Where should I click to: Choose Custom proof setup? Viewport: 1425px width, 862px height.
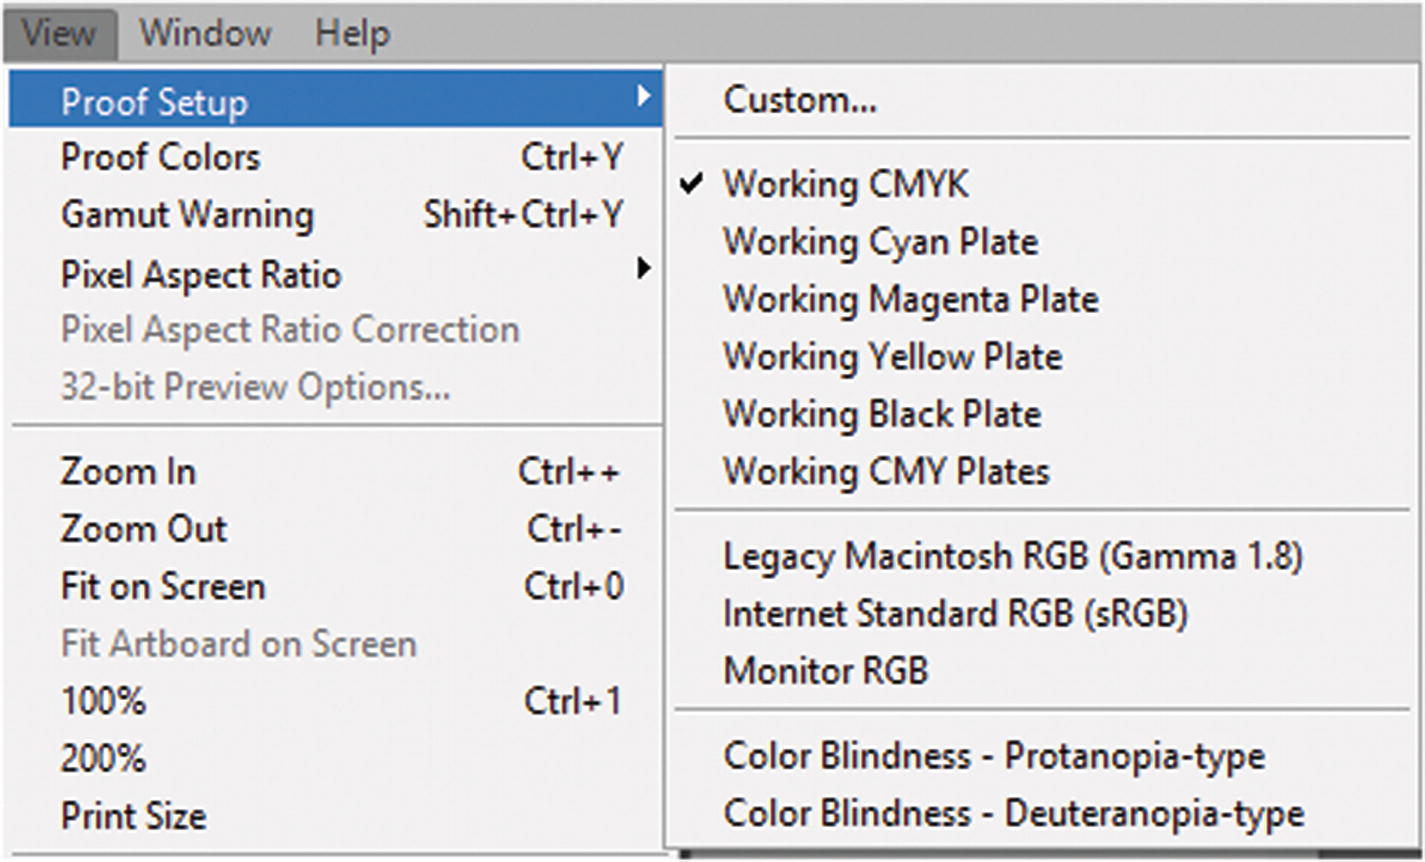[x=800, y=100]
